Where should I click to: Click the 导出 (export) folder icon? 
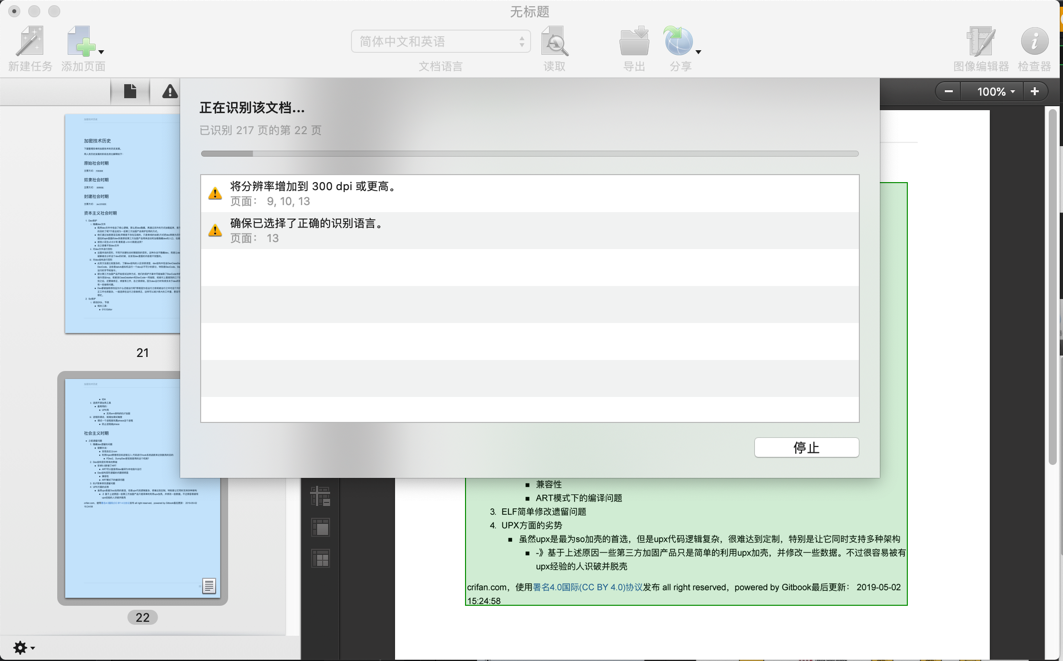click(x=634, y=41)
